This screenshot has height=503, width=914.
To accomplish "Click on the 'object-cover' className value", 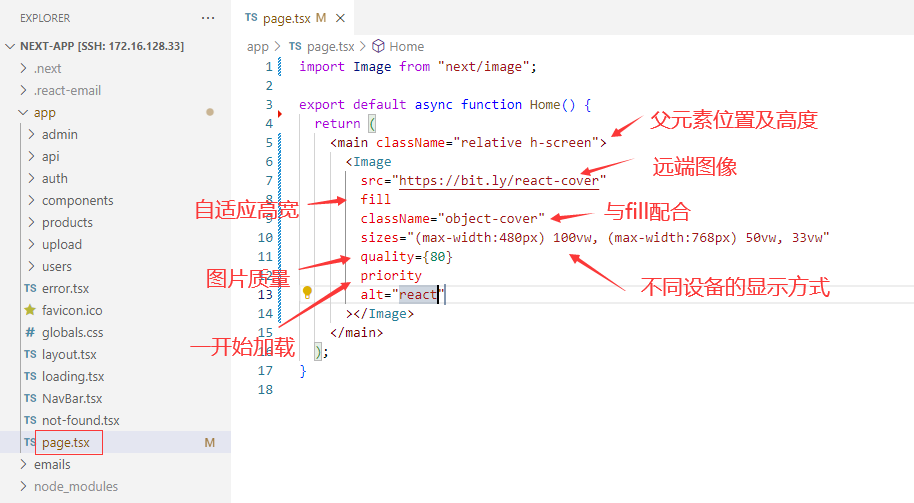I will pos(491,219).
